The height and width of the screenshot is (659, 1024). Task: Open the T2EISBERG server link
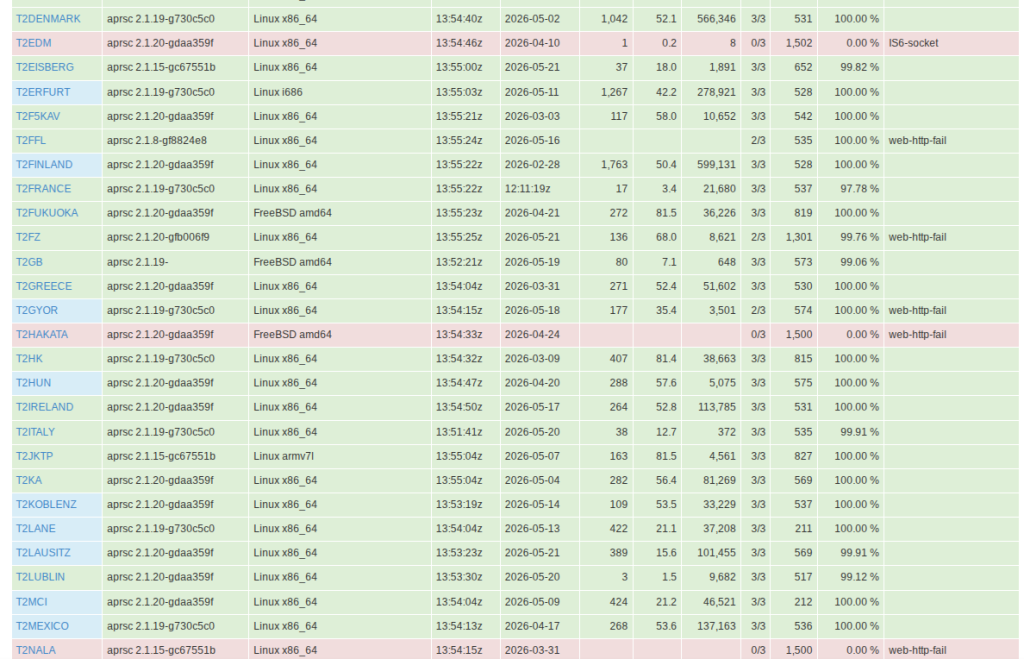click(x=45, y=67)
